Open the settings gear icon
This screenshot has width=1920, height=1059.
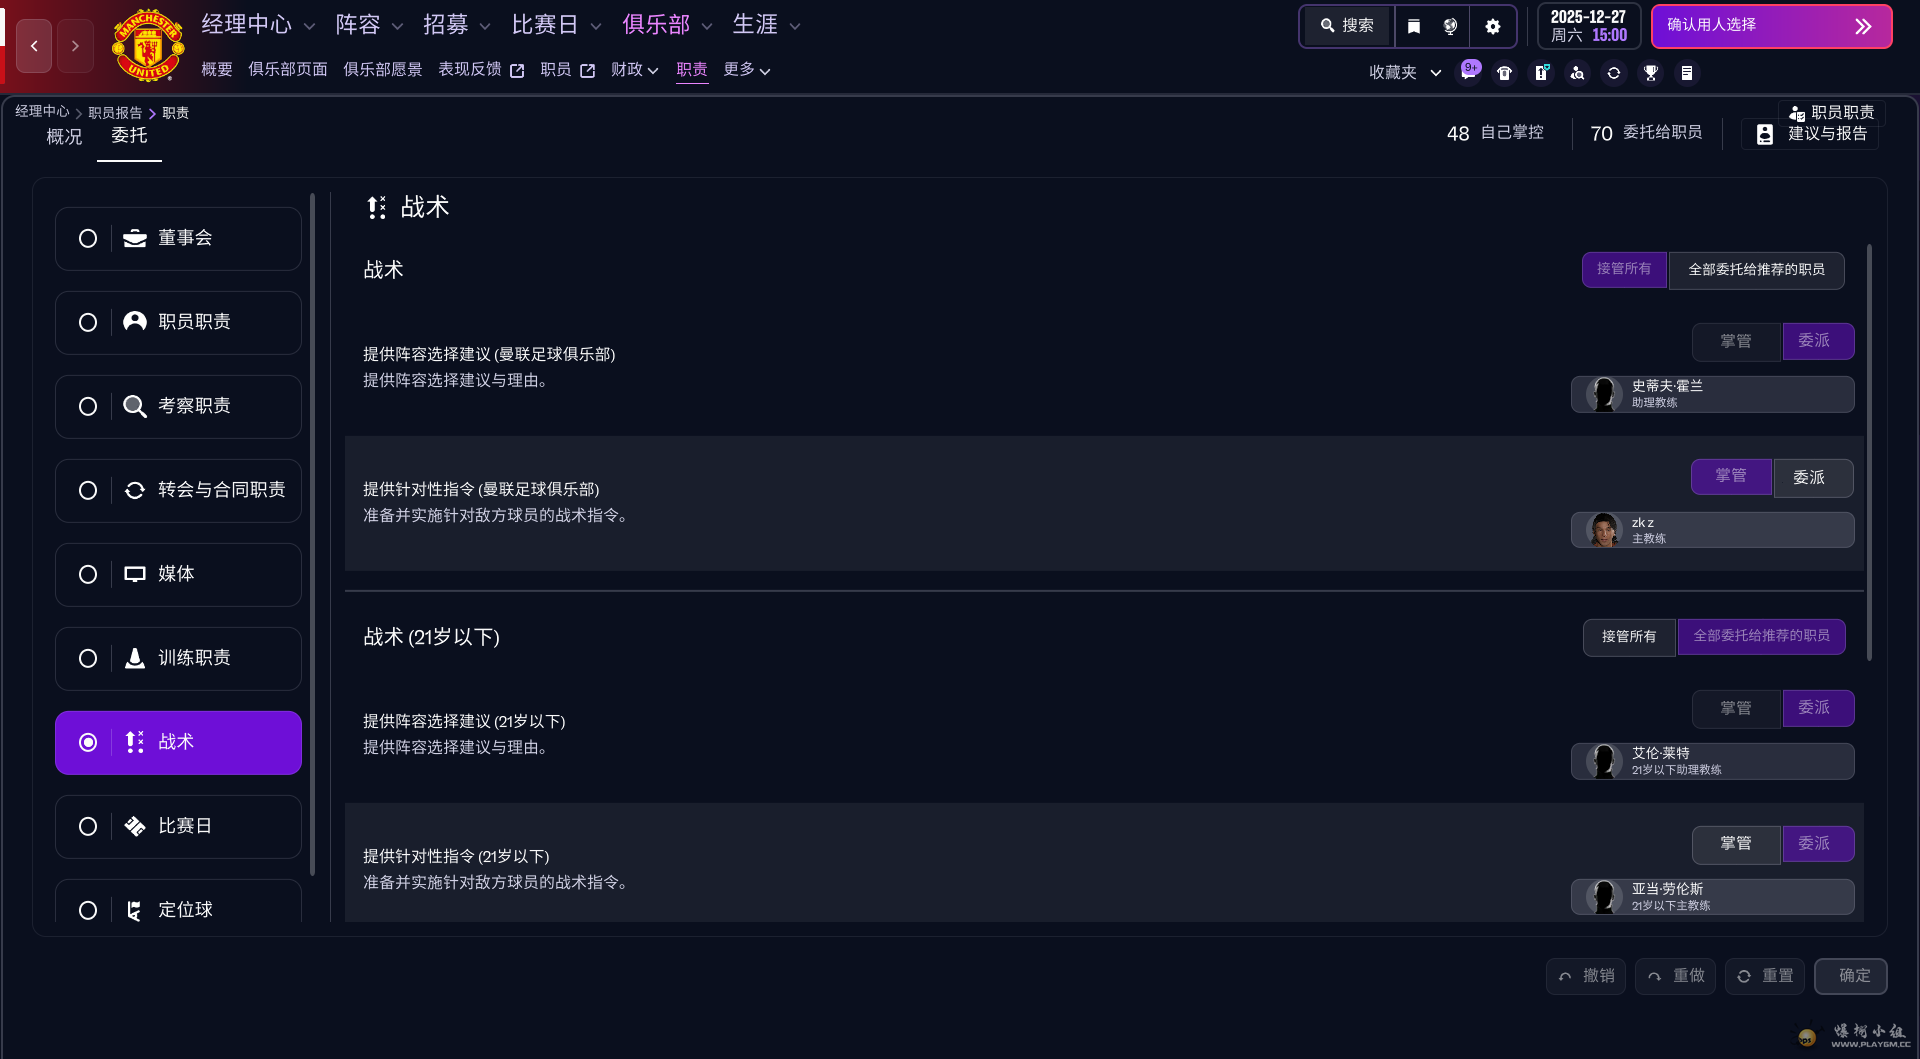[x=1492, y=27]
